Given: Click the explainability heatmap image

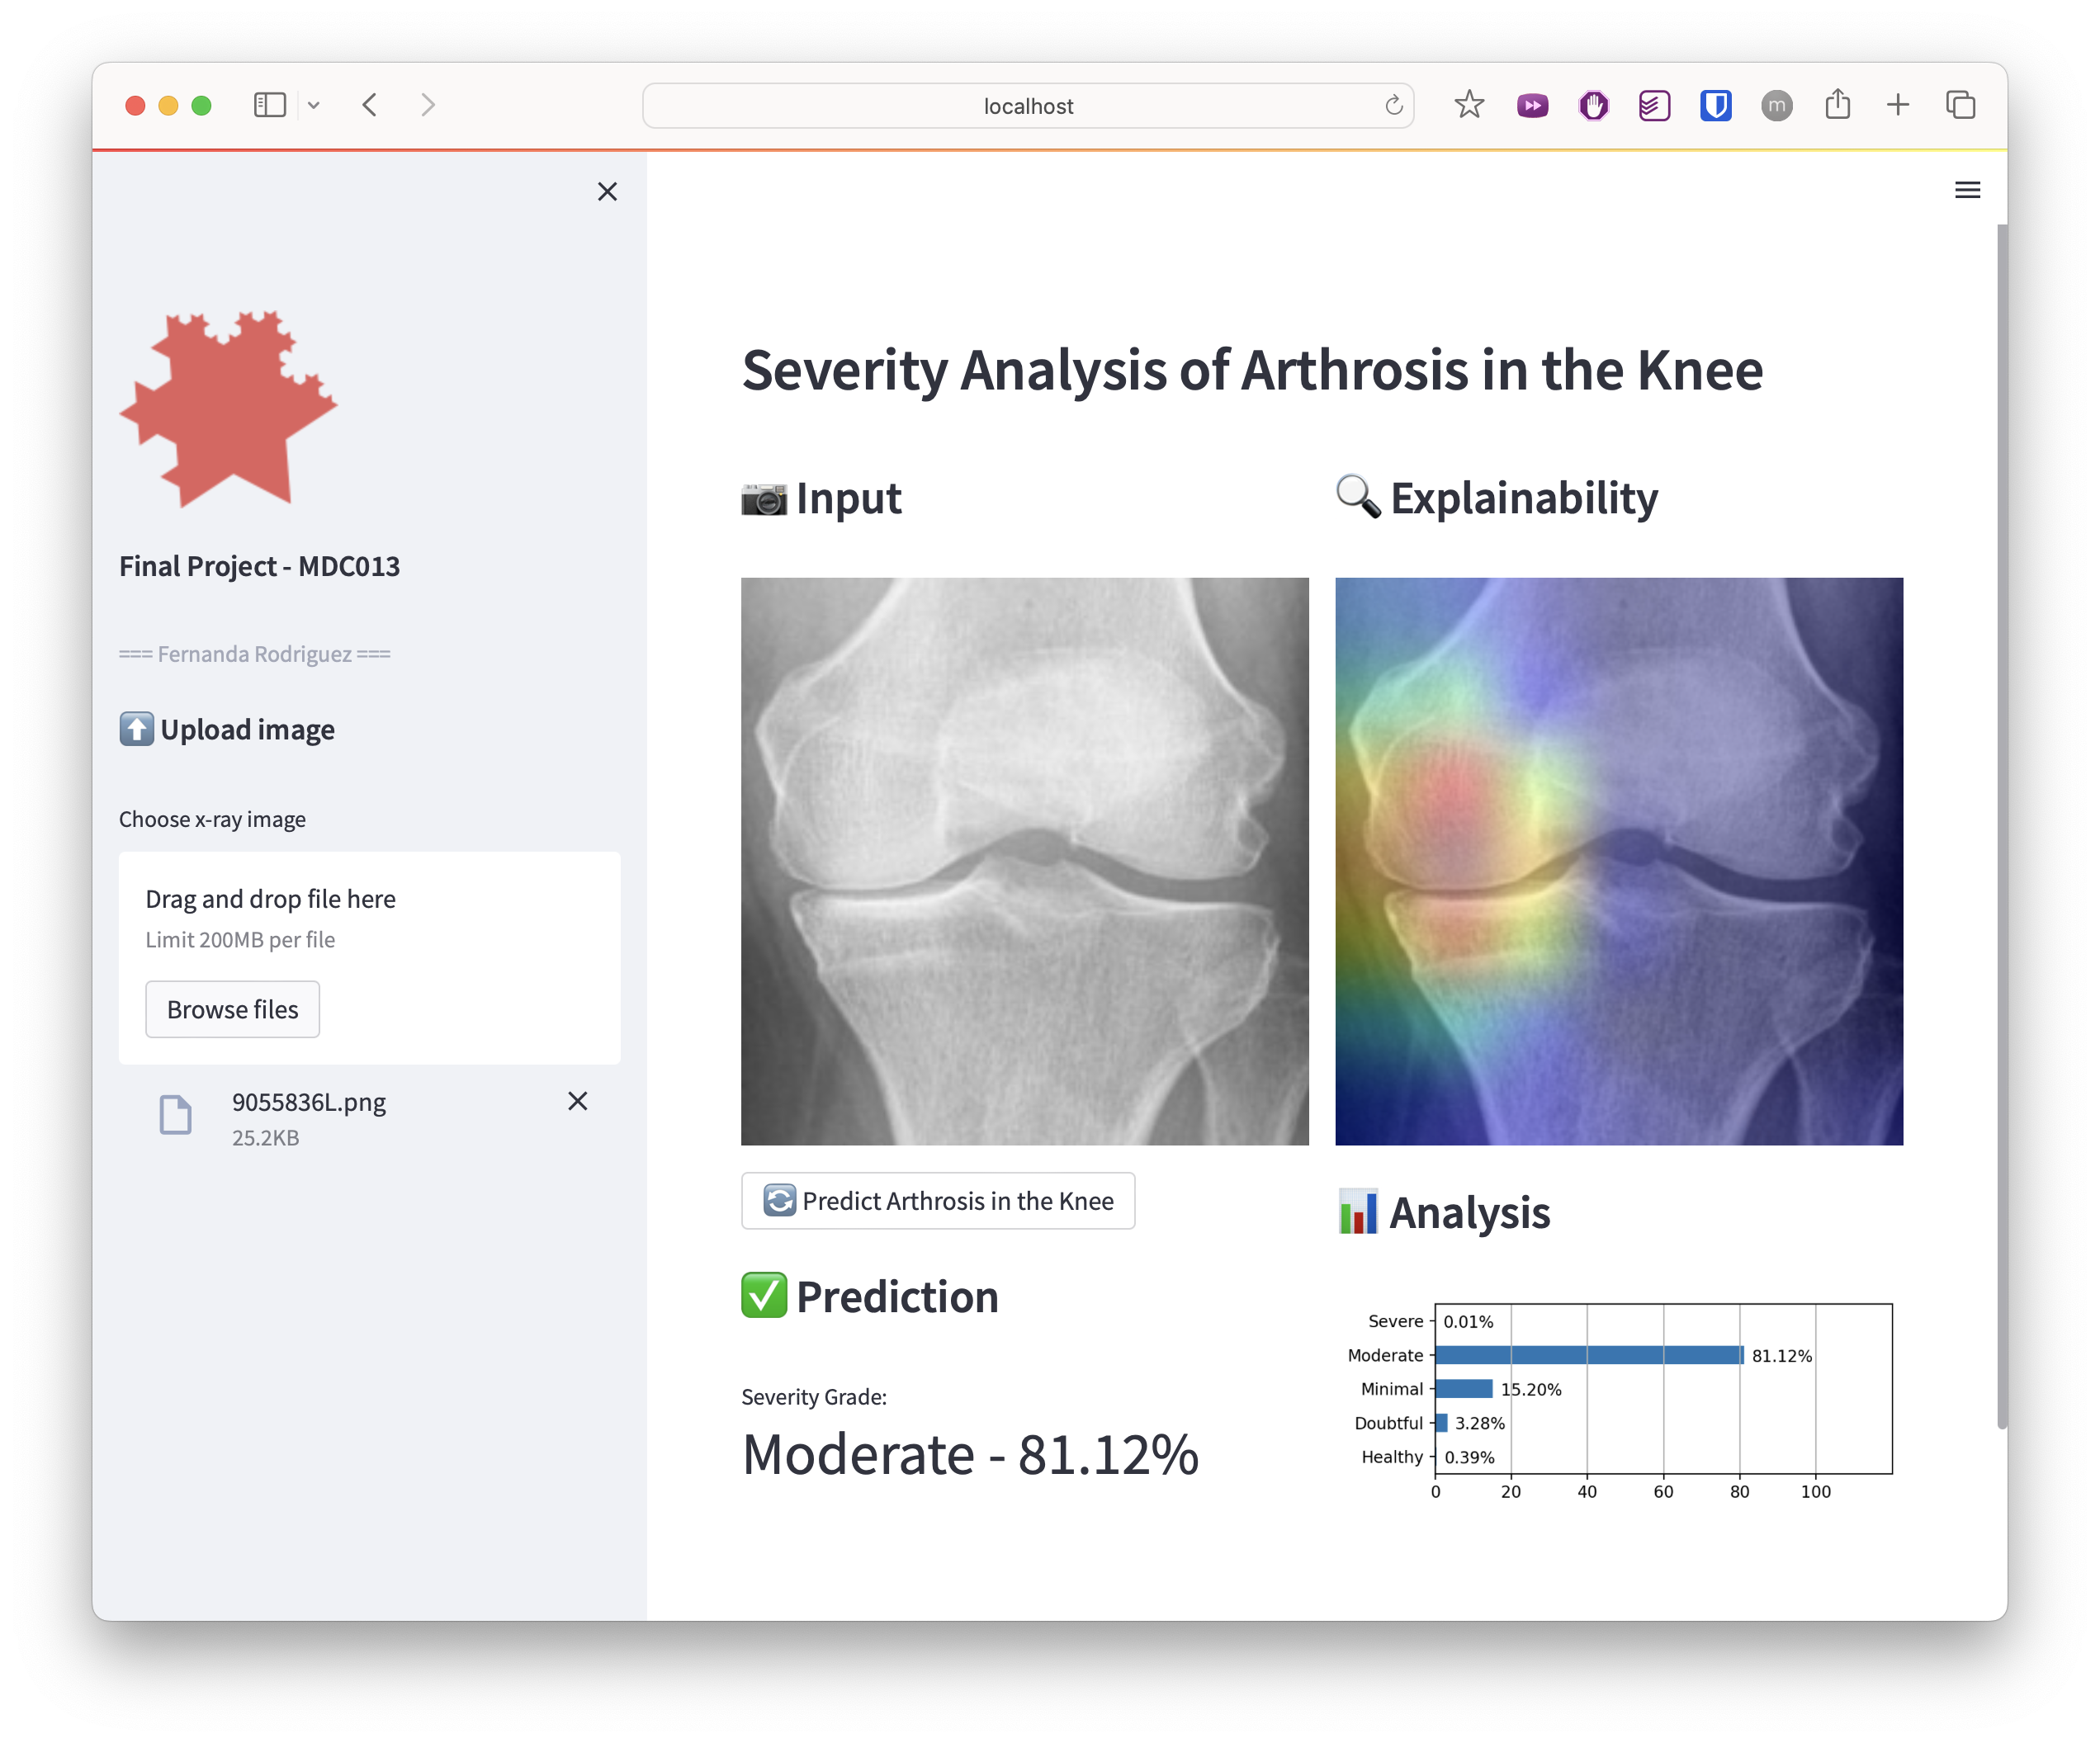Looking at the screenshot, I should [x=1618, y=861].
